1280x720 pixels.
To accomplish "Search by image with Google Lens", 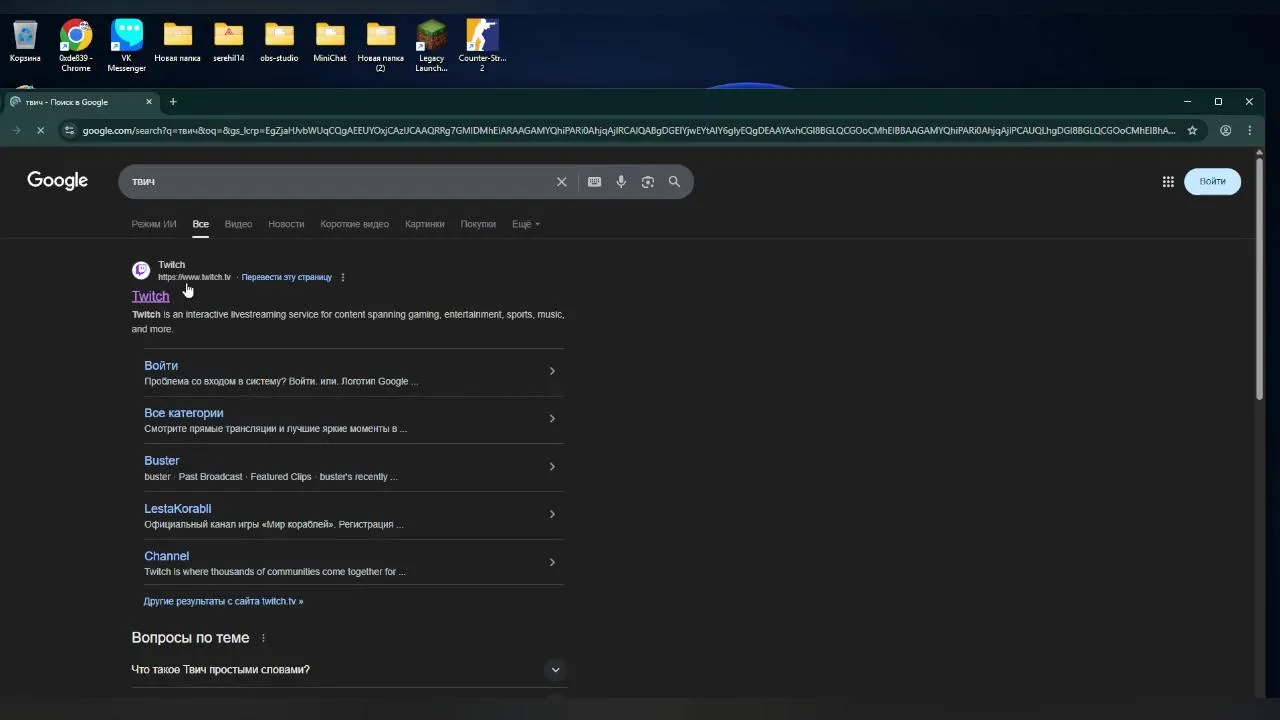I will [648, 182].
